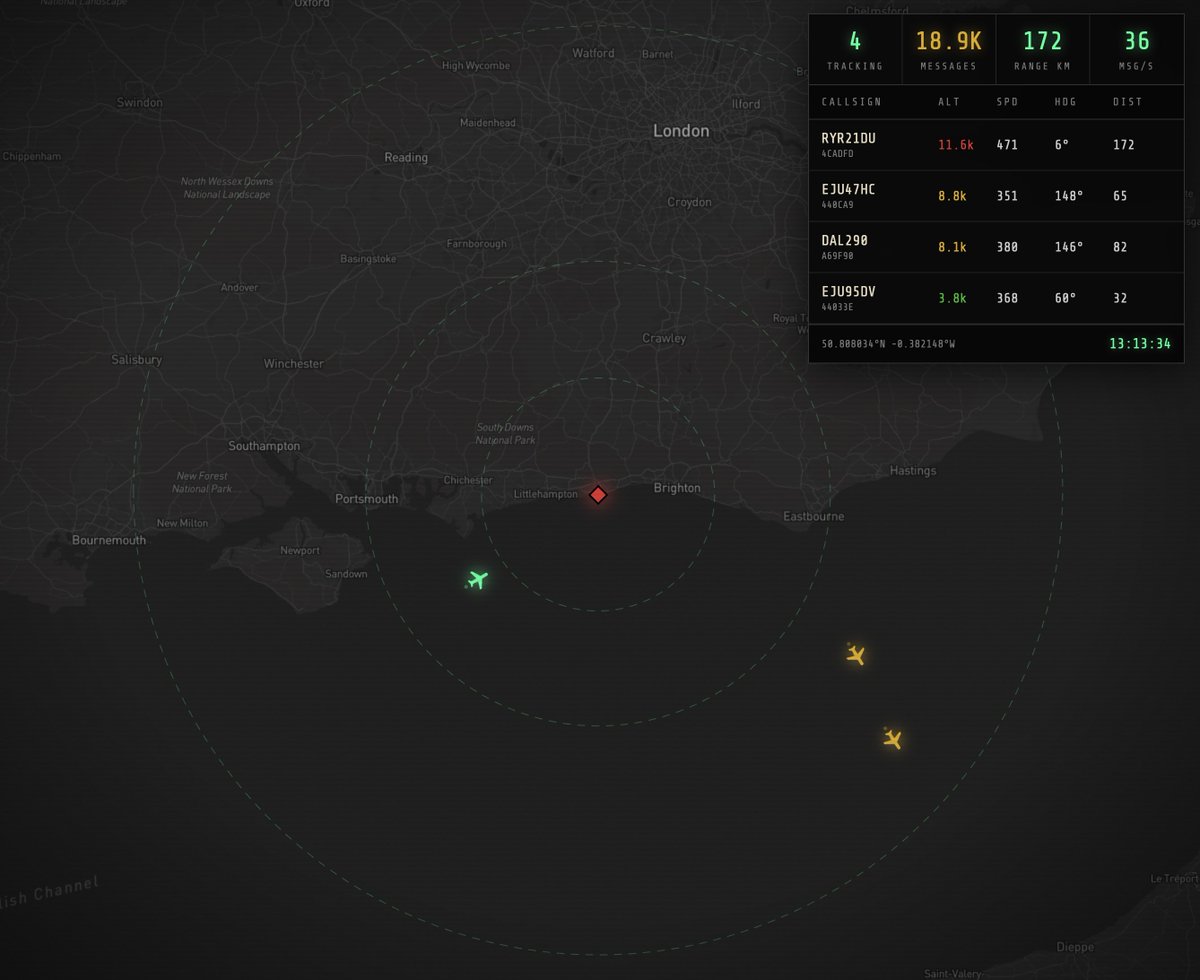Click the New Forest National Park label
Screen dimensions: 1200x980
(201, 483)
